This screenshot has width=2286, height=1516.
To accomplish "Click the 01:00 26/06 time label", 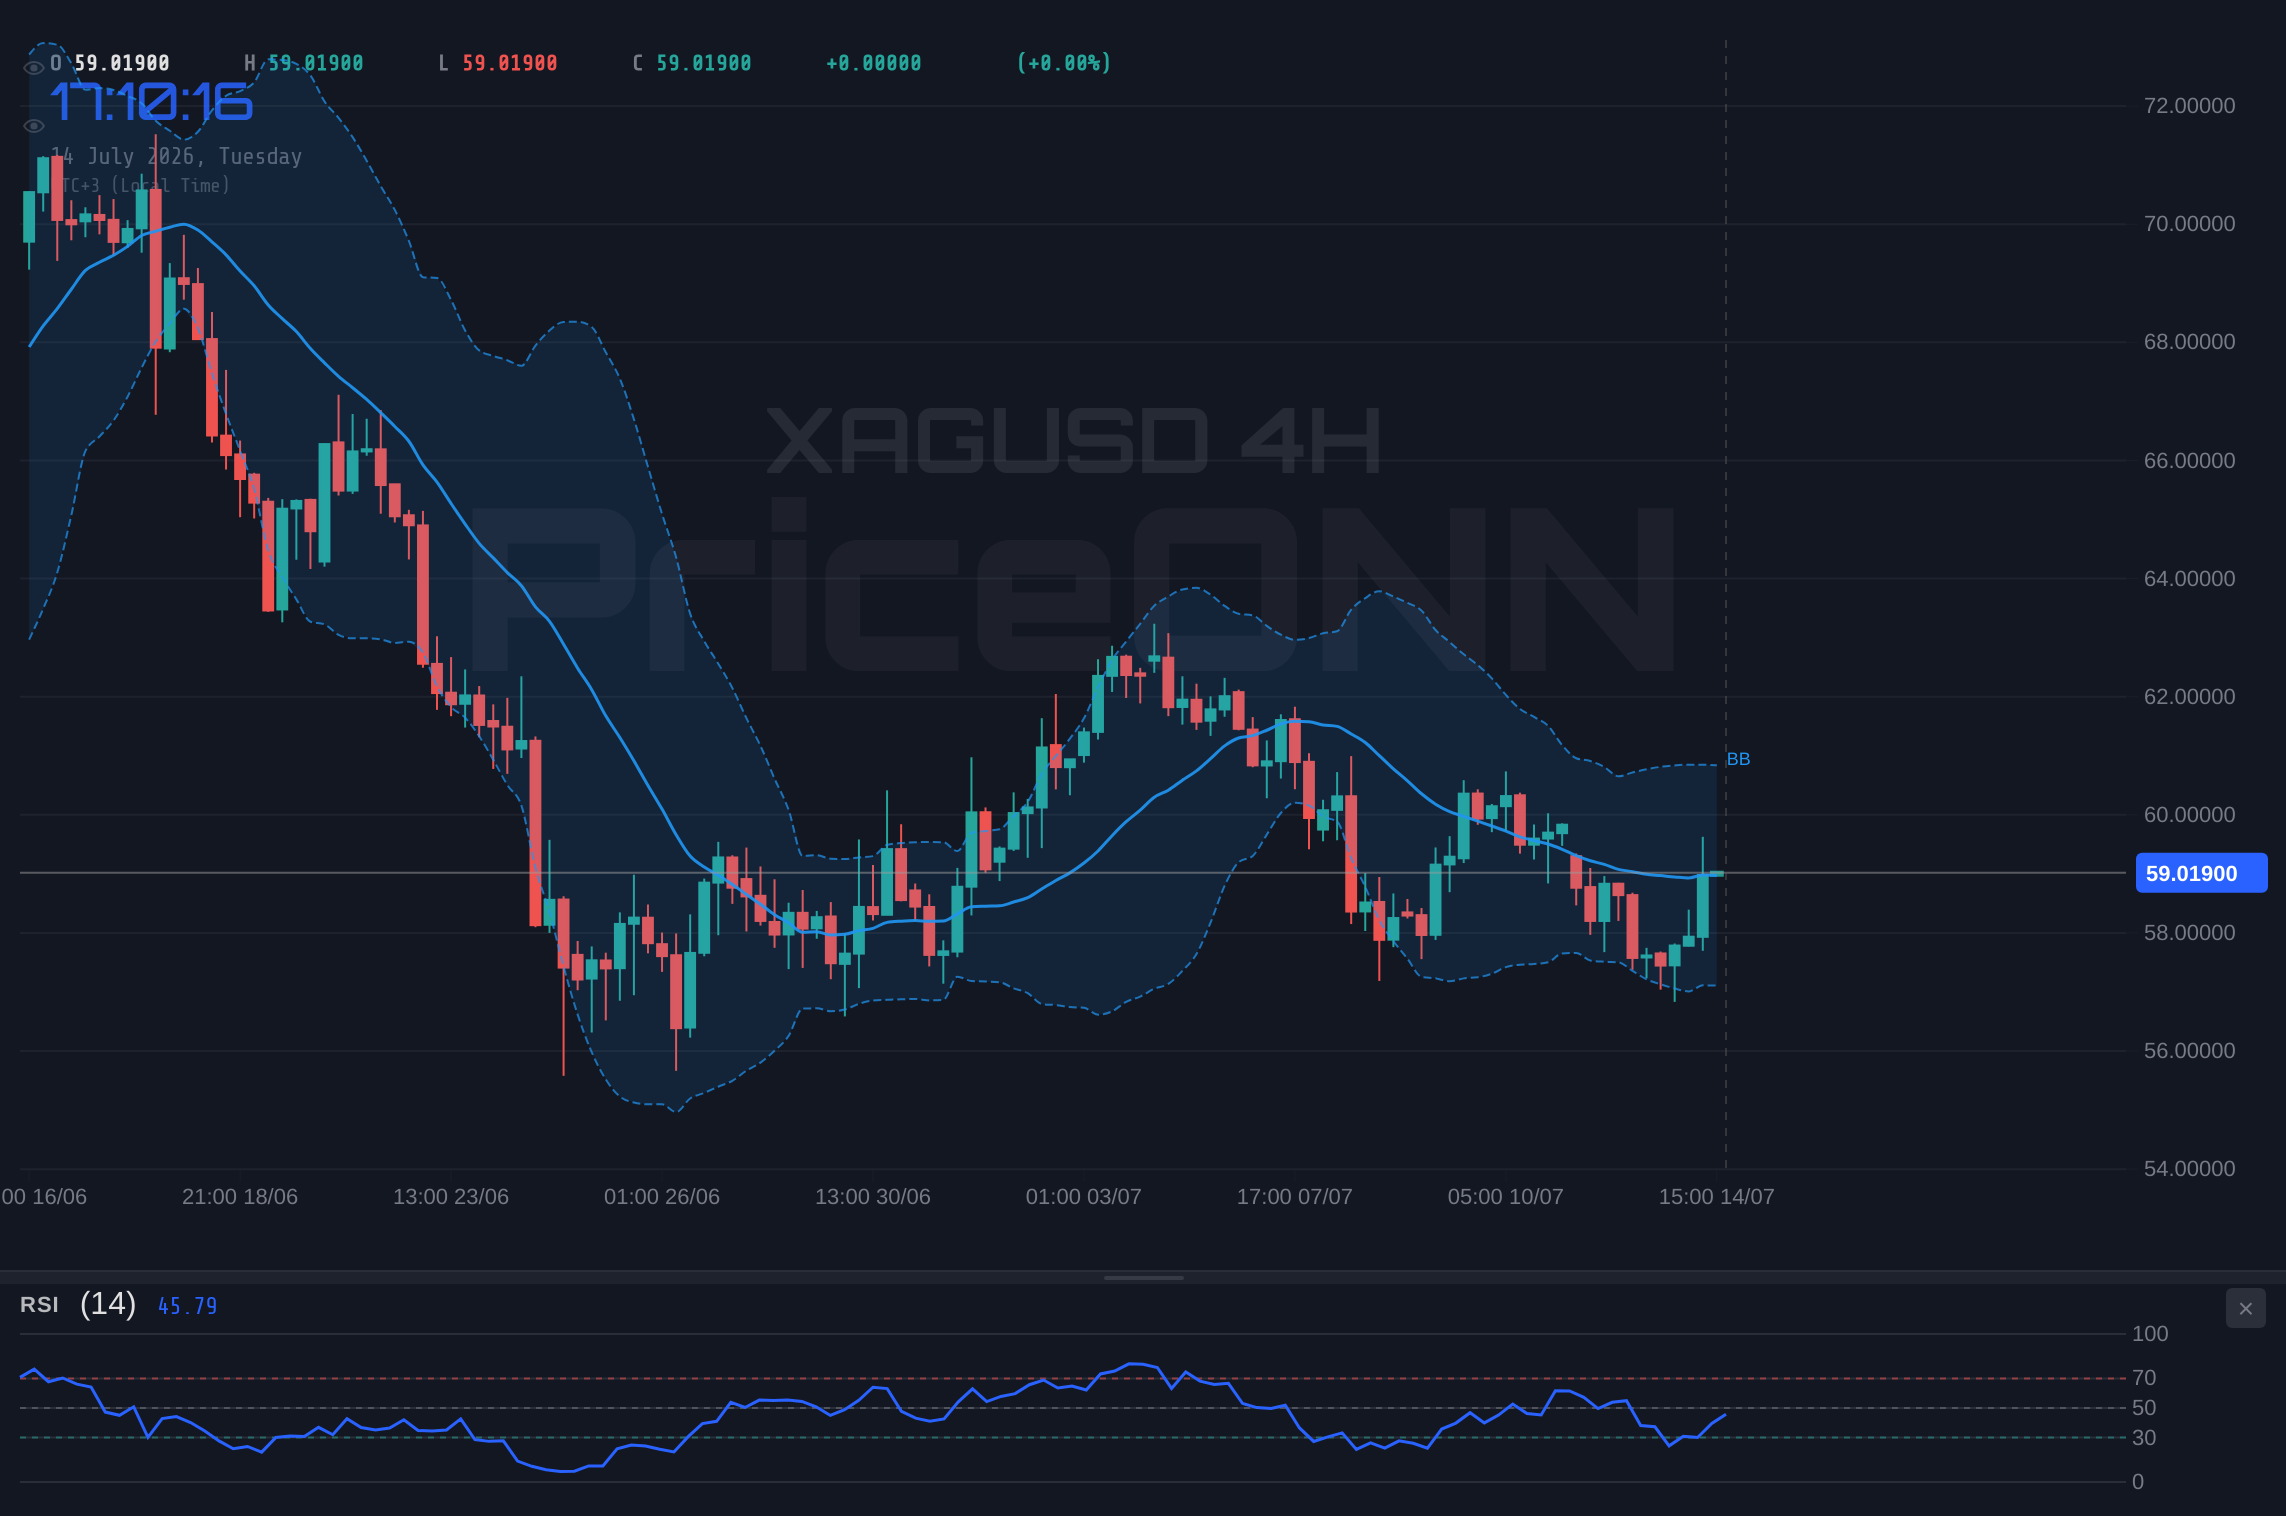I will tap(662, 1197).
